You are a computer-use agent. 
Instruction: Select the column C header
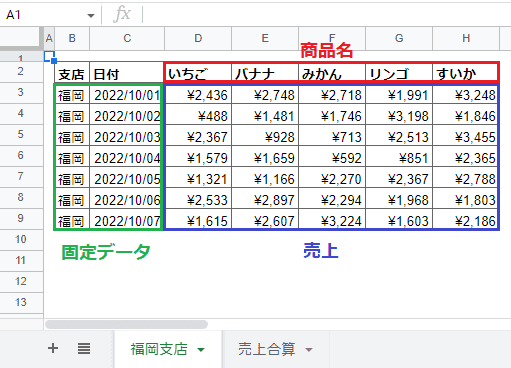127,39
